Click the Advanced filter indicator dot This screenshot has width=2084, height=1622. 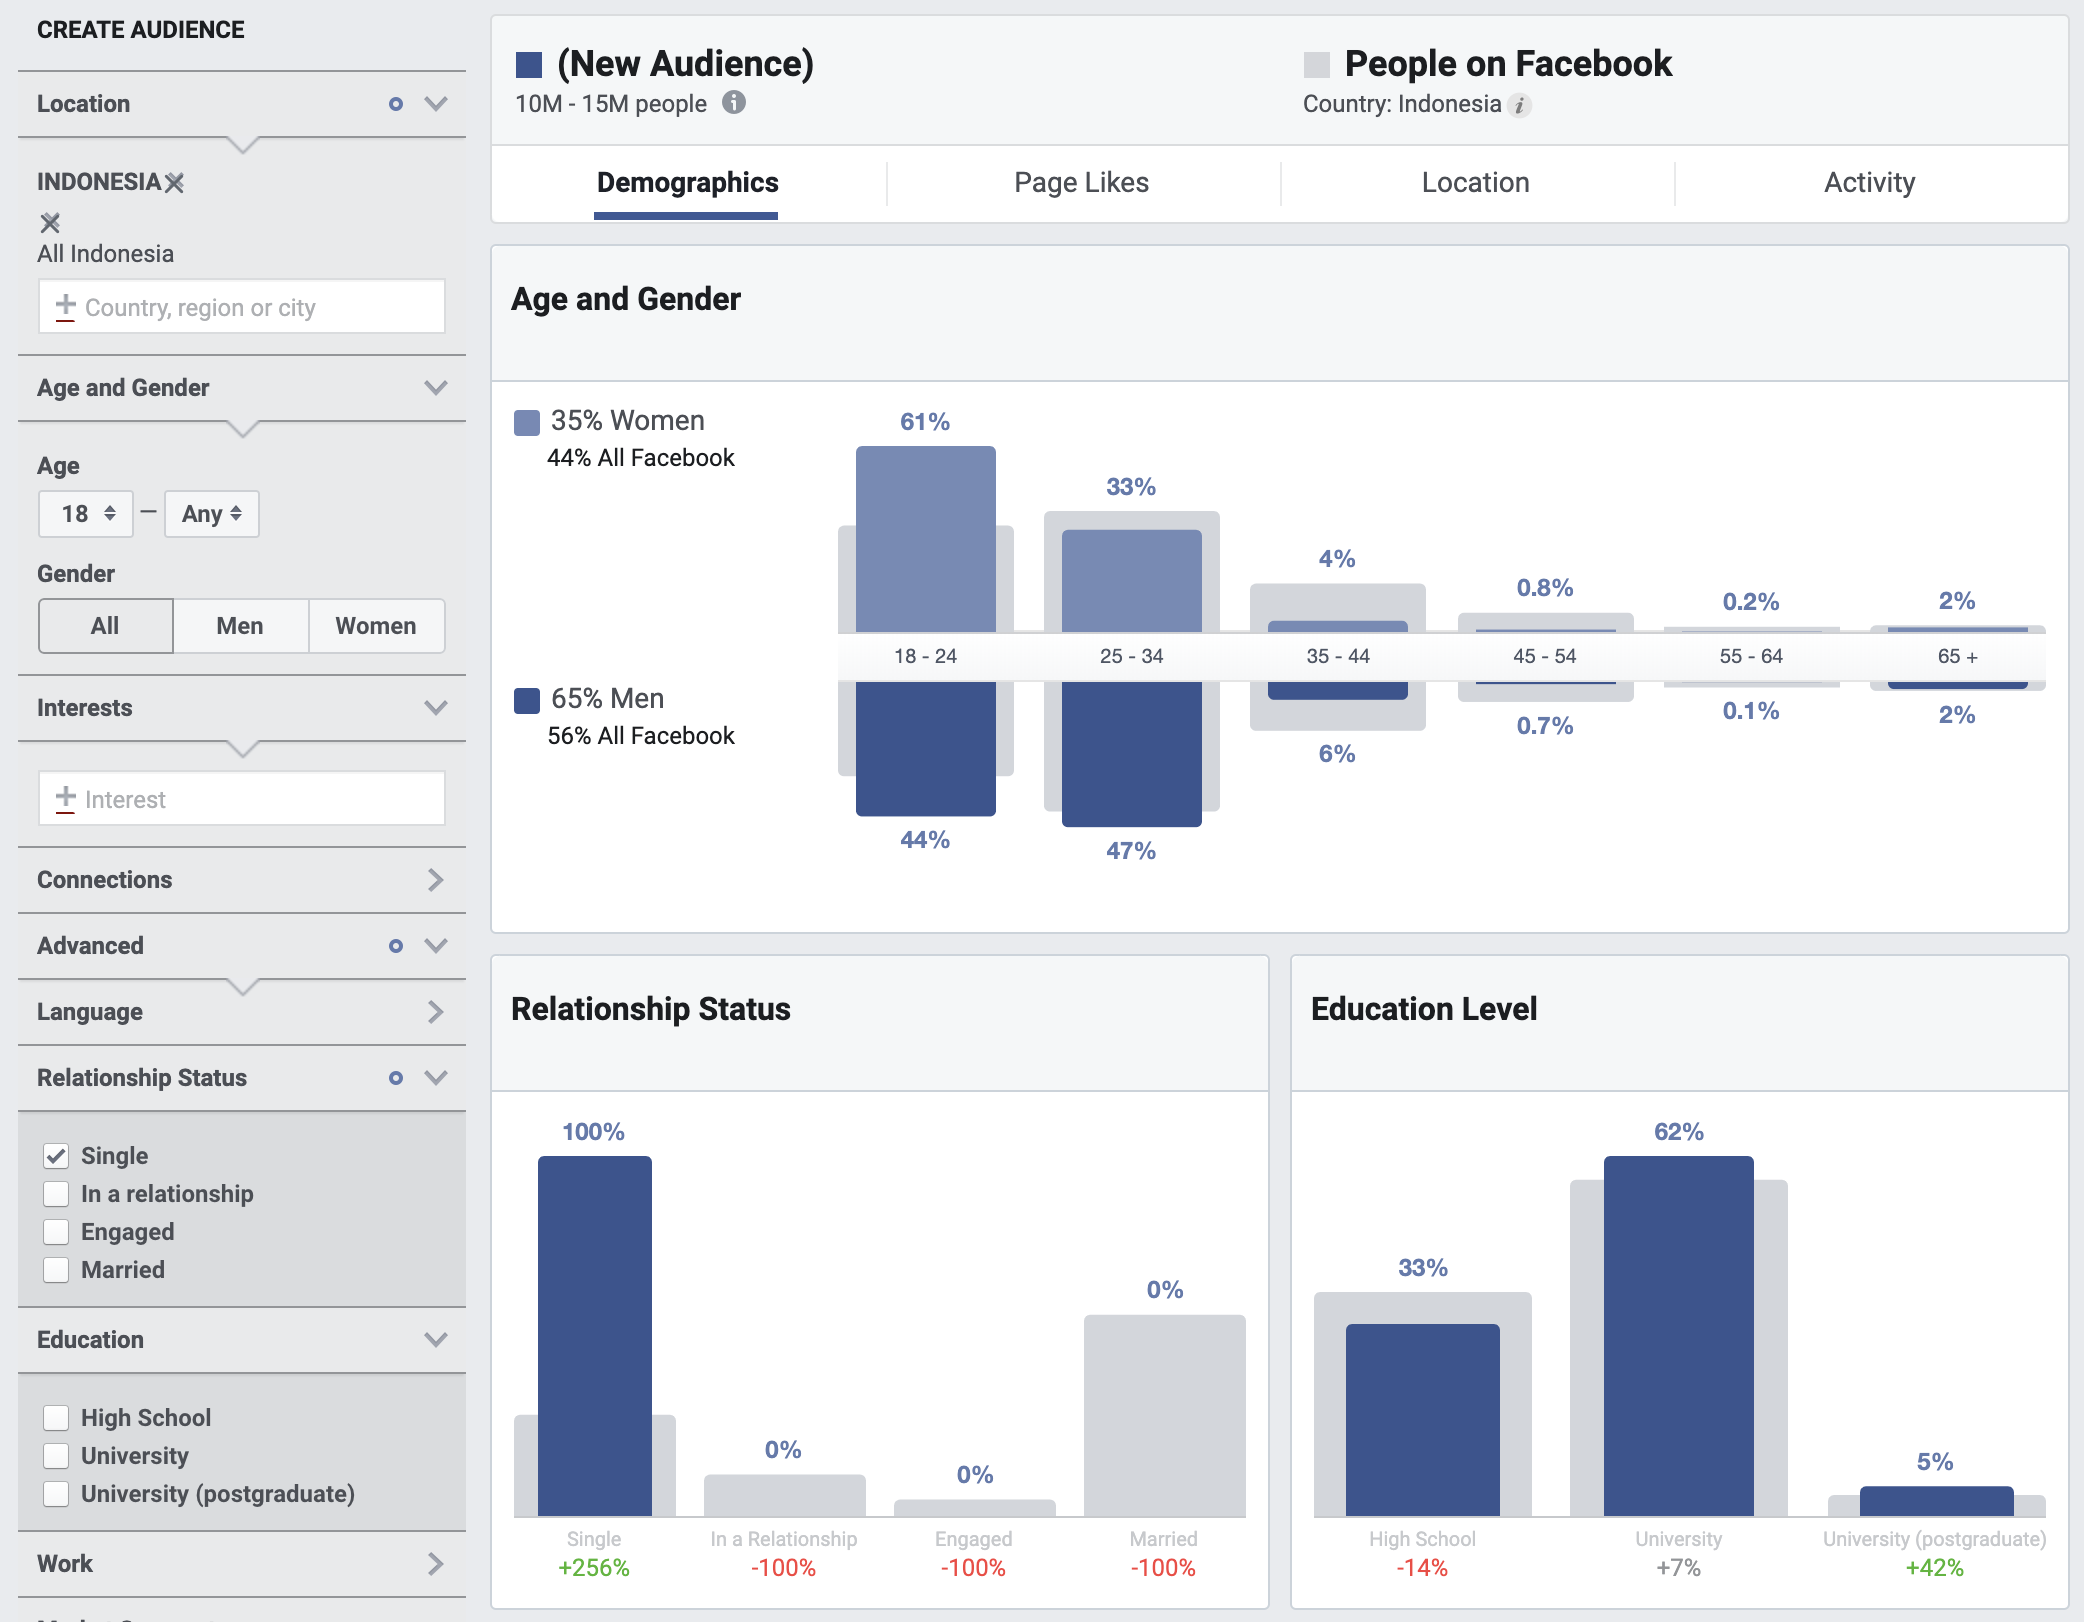click(x=396, y=946)
